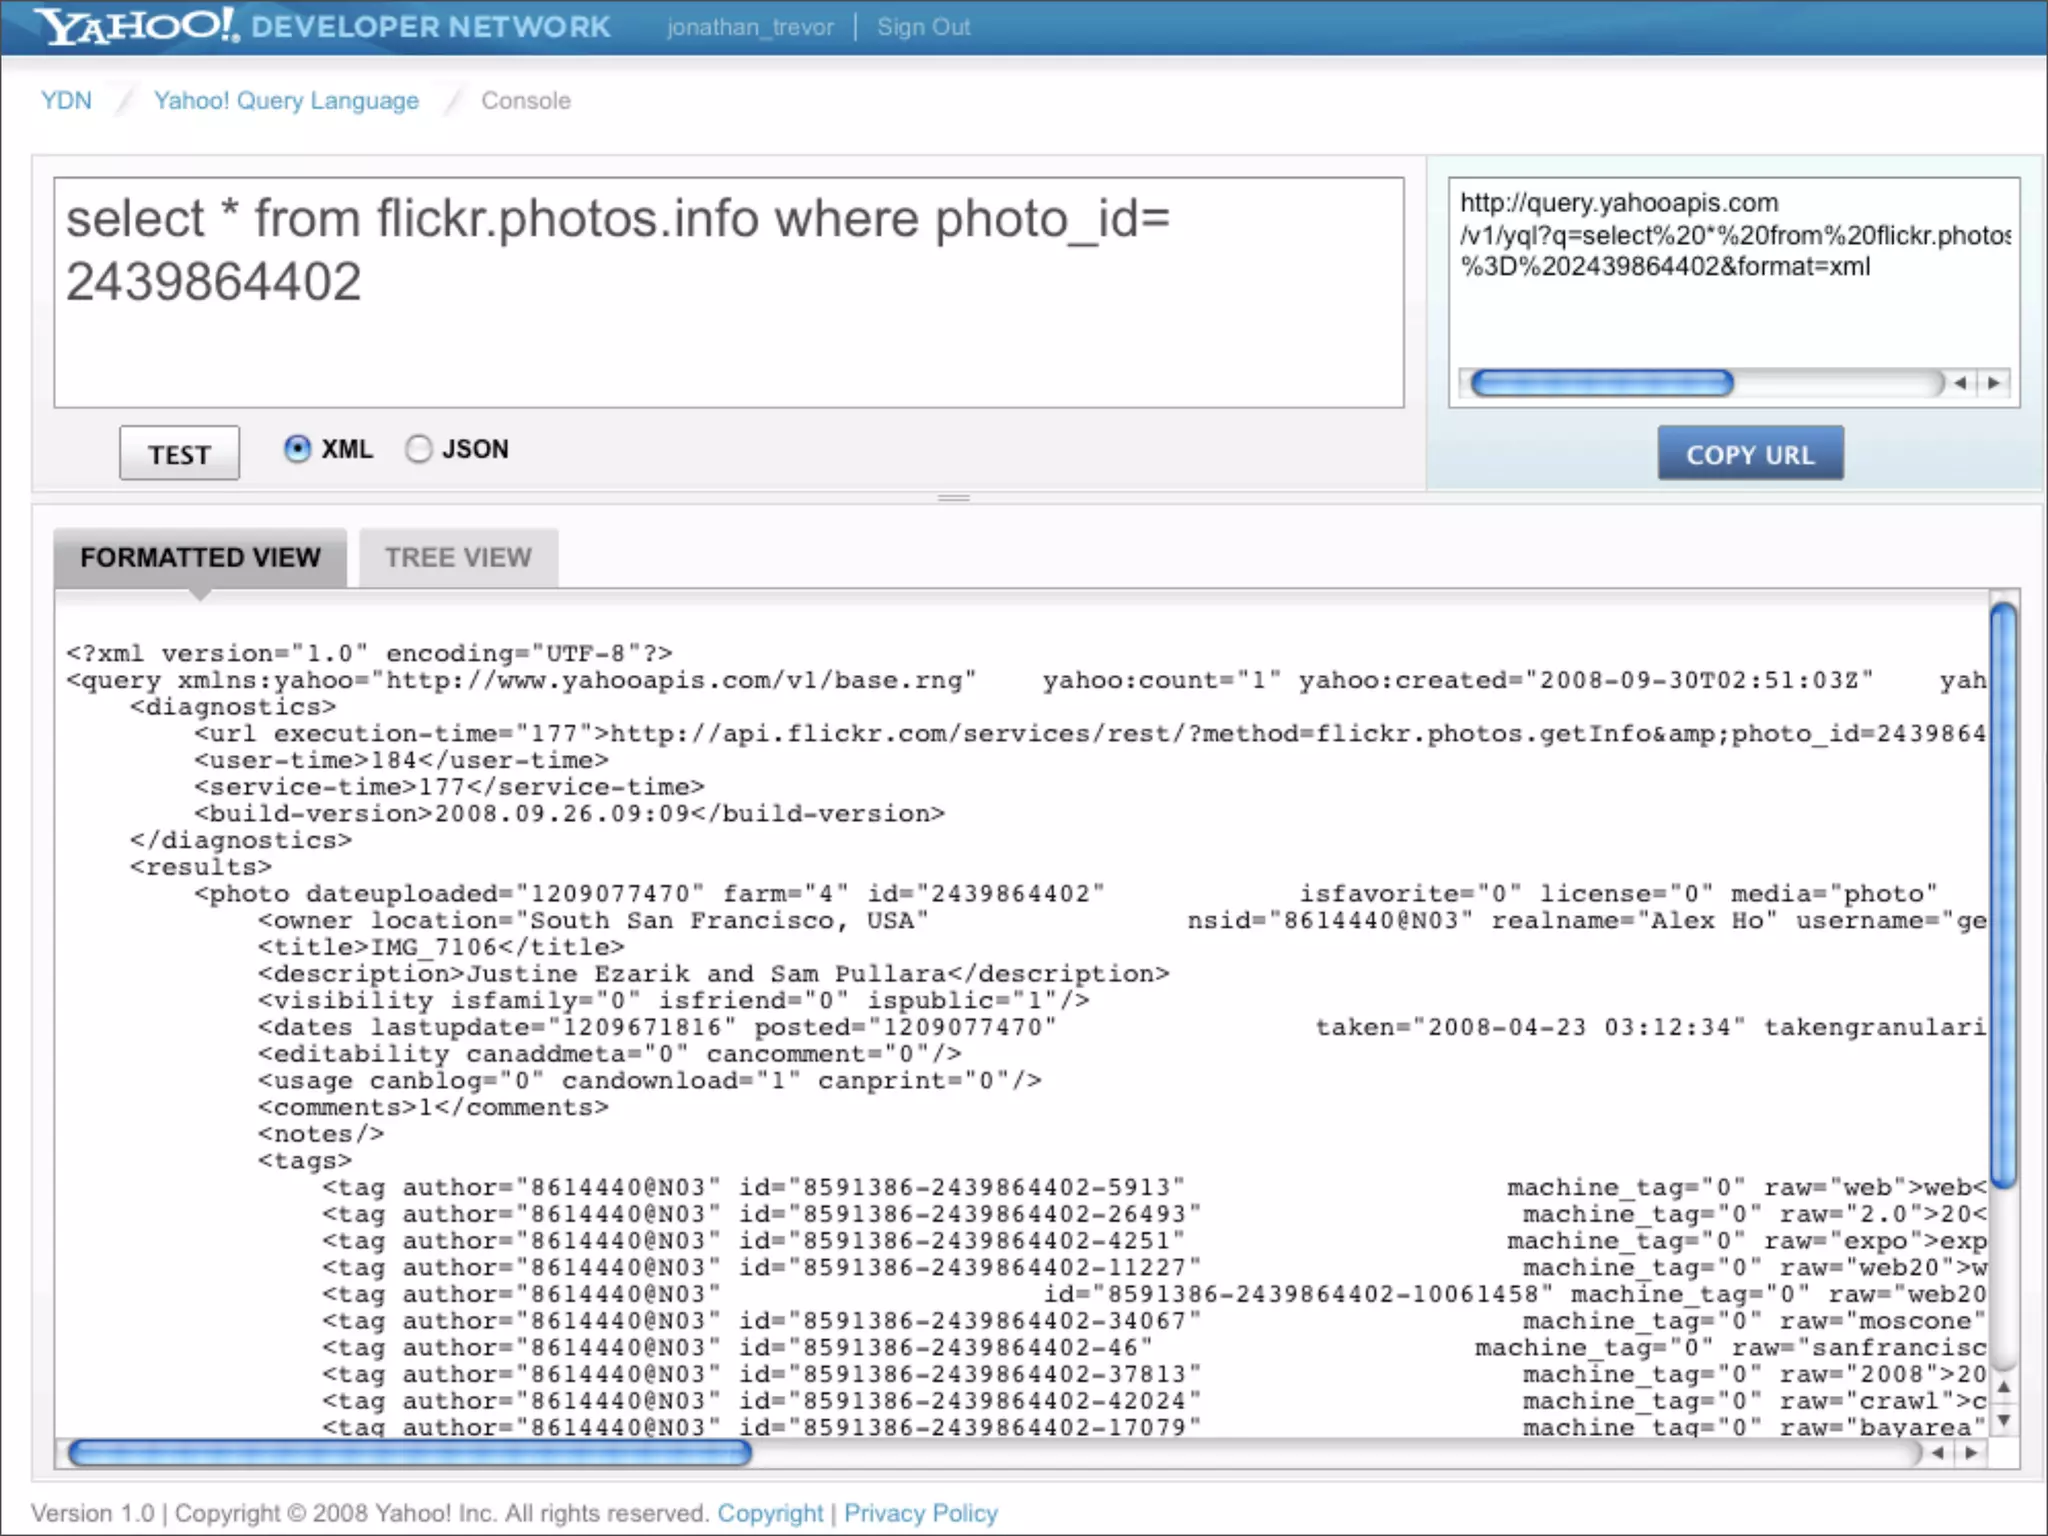The image size is (2048, 1536).
Task: Click URL box scroll-right arrow
Action: 1994,383
